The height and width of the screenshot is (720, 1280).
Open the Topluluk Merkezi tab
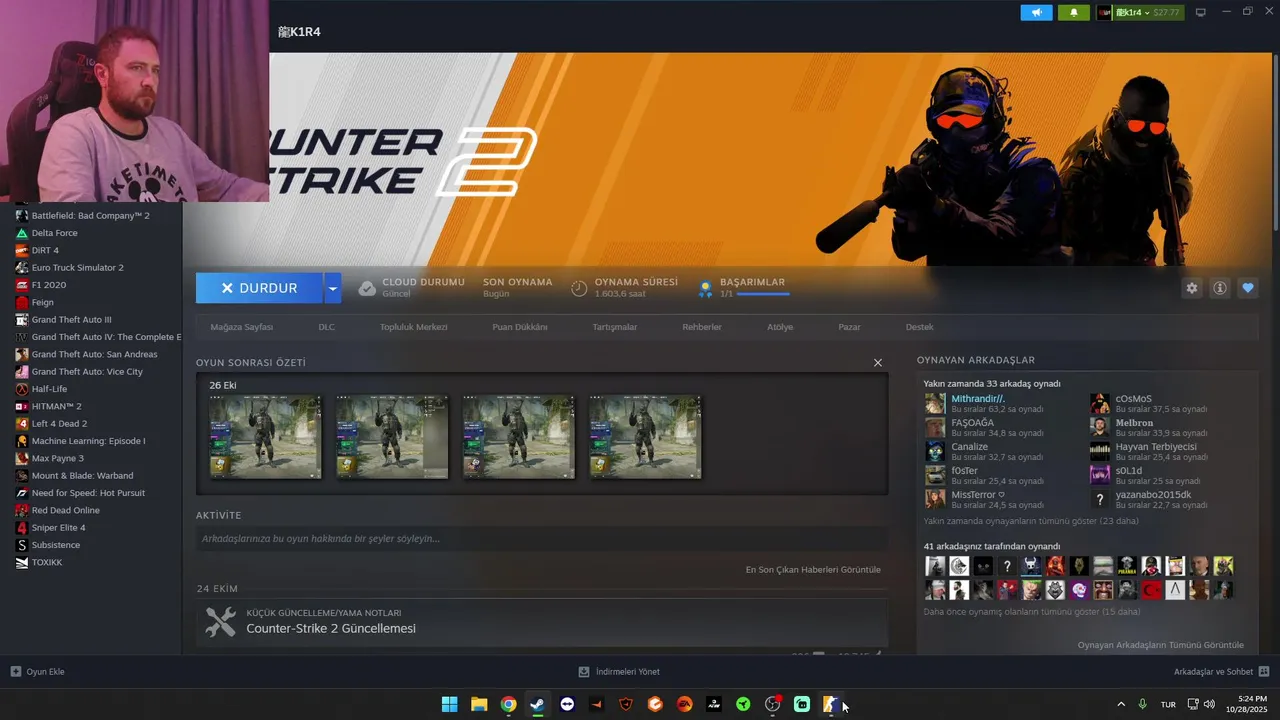click(414, 327)
